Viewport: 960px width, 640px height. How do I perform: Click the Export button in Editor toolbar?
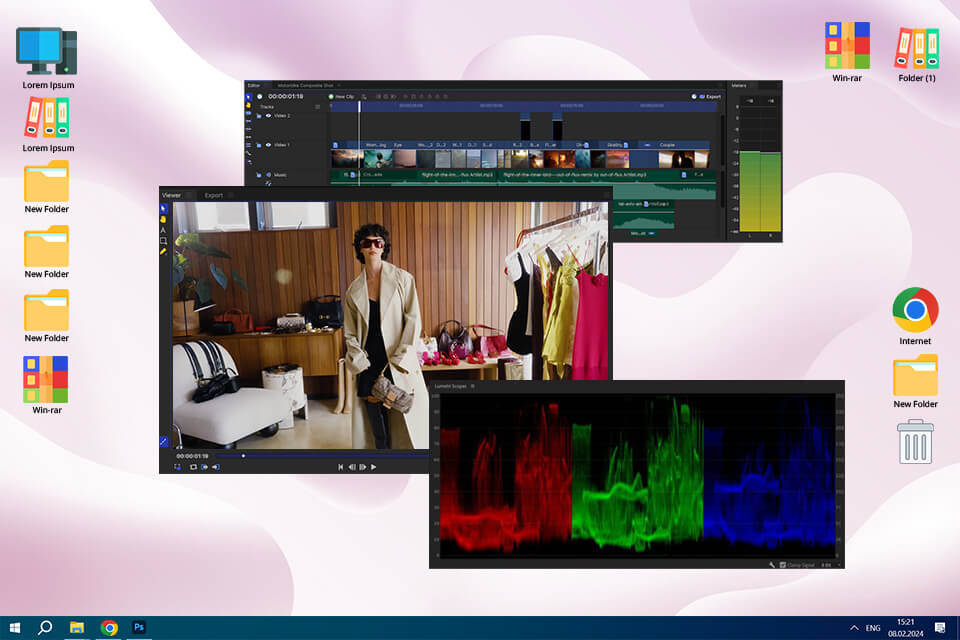[710, 97]
